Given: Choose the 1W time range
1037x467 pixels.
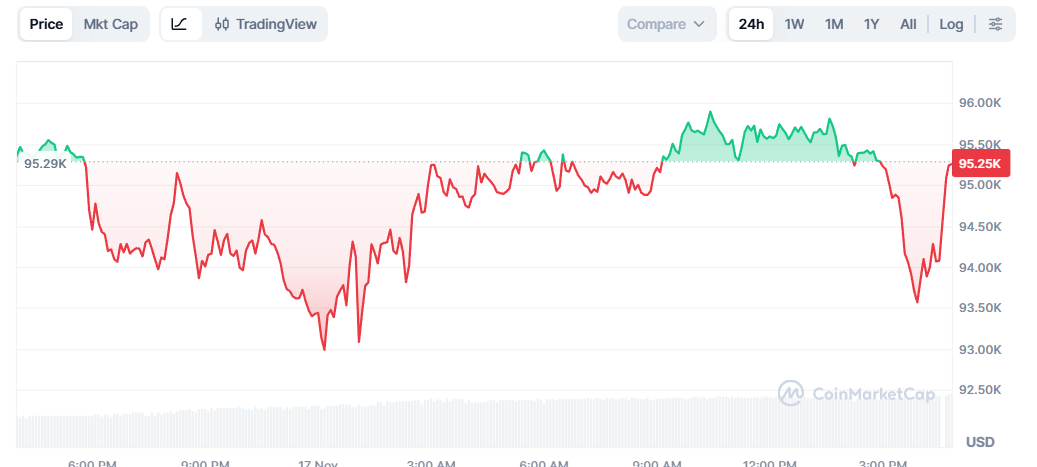Looking at the screenshot, I should coord(794,24).
